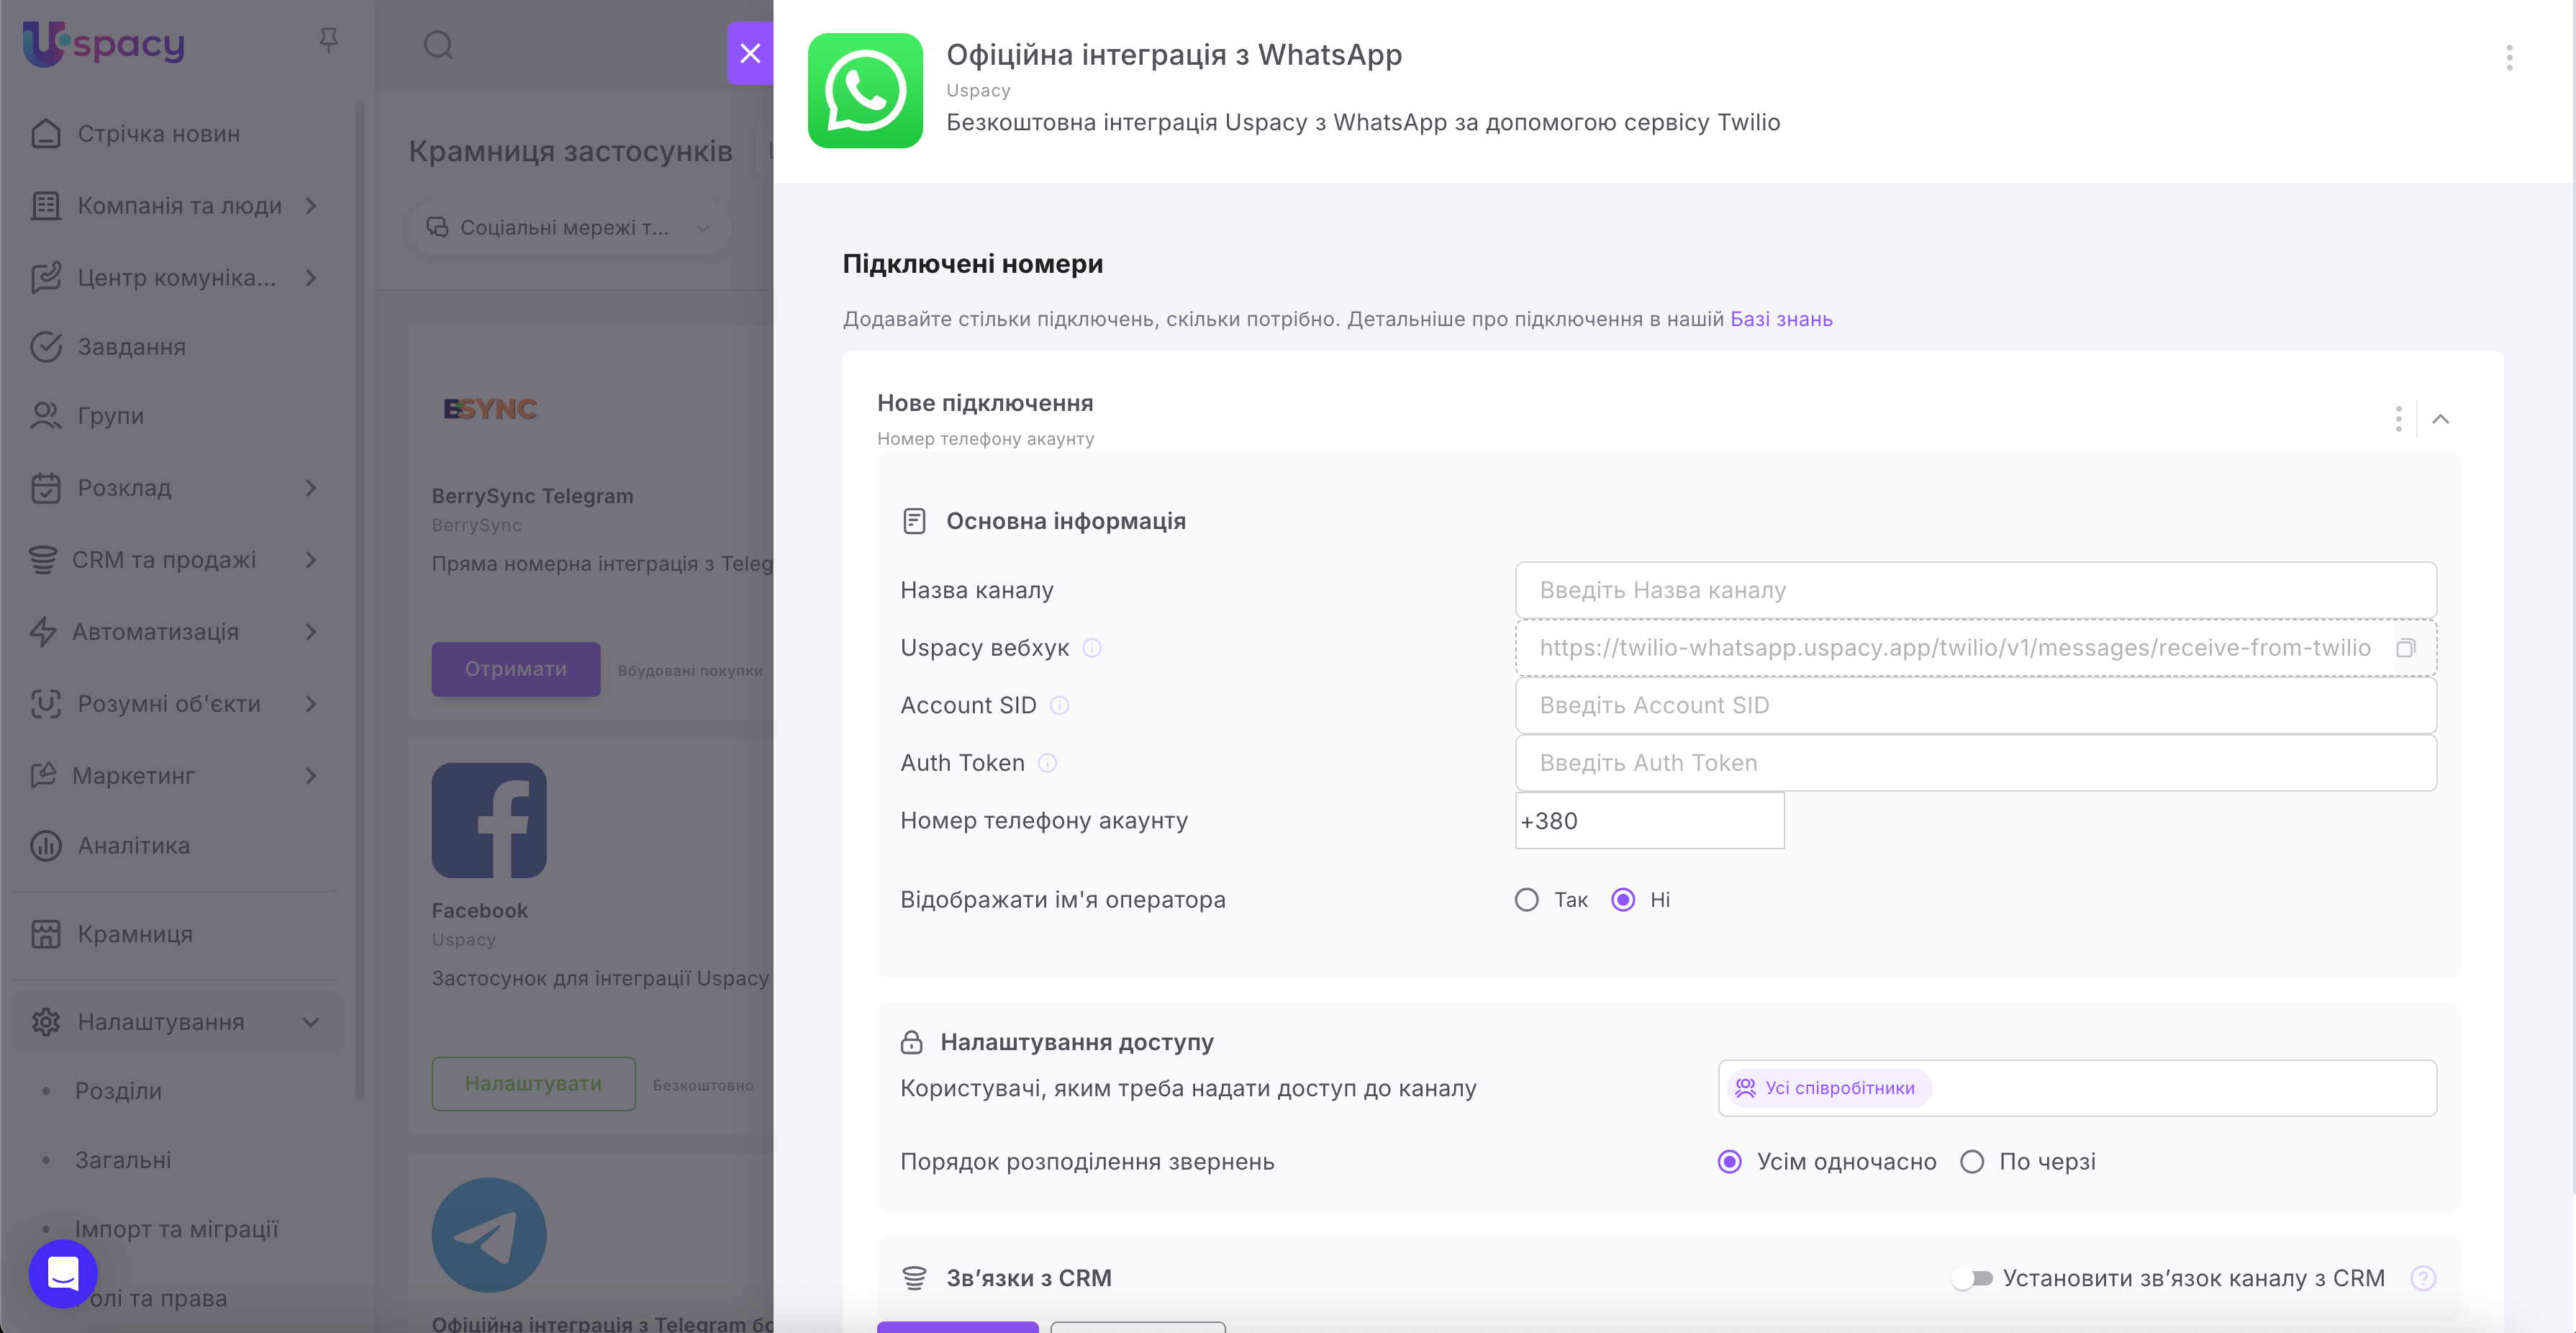This screenshot has height=1333, width=2576.
Task: Click the help icon near CRM link toggle
Action: point(2422,1278)
